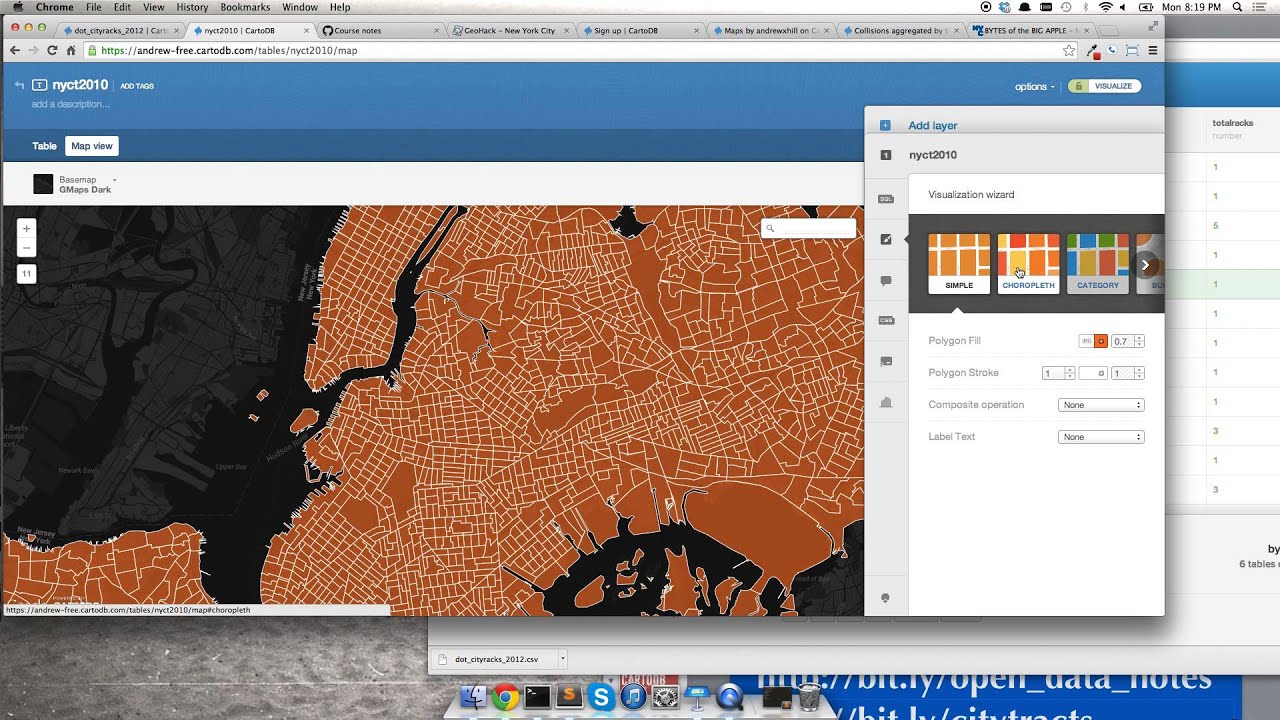Open Chrome hamburger menu

tap(1153, 50)
